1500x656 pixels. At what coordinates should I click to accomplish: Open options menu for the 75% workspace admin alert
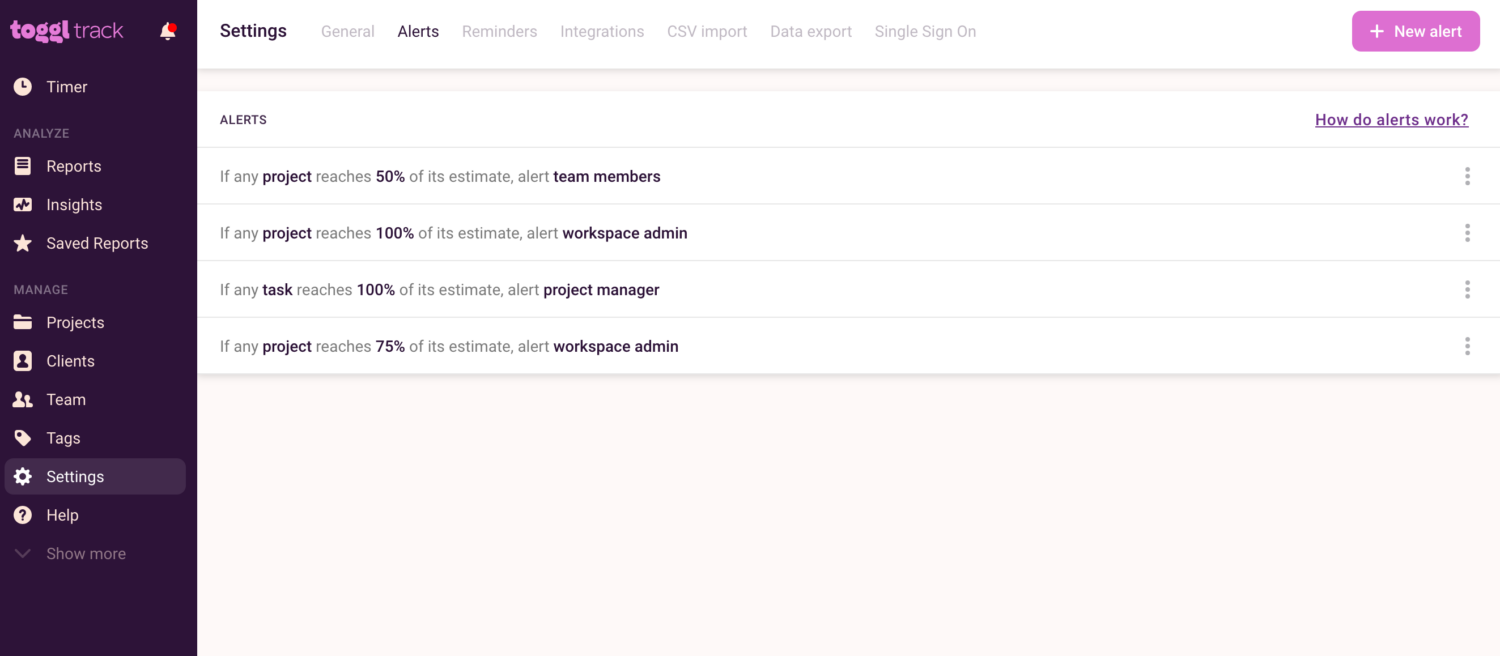[1467, 346]
